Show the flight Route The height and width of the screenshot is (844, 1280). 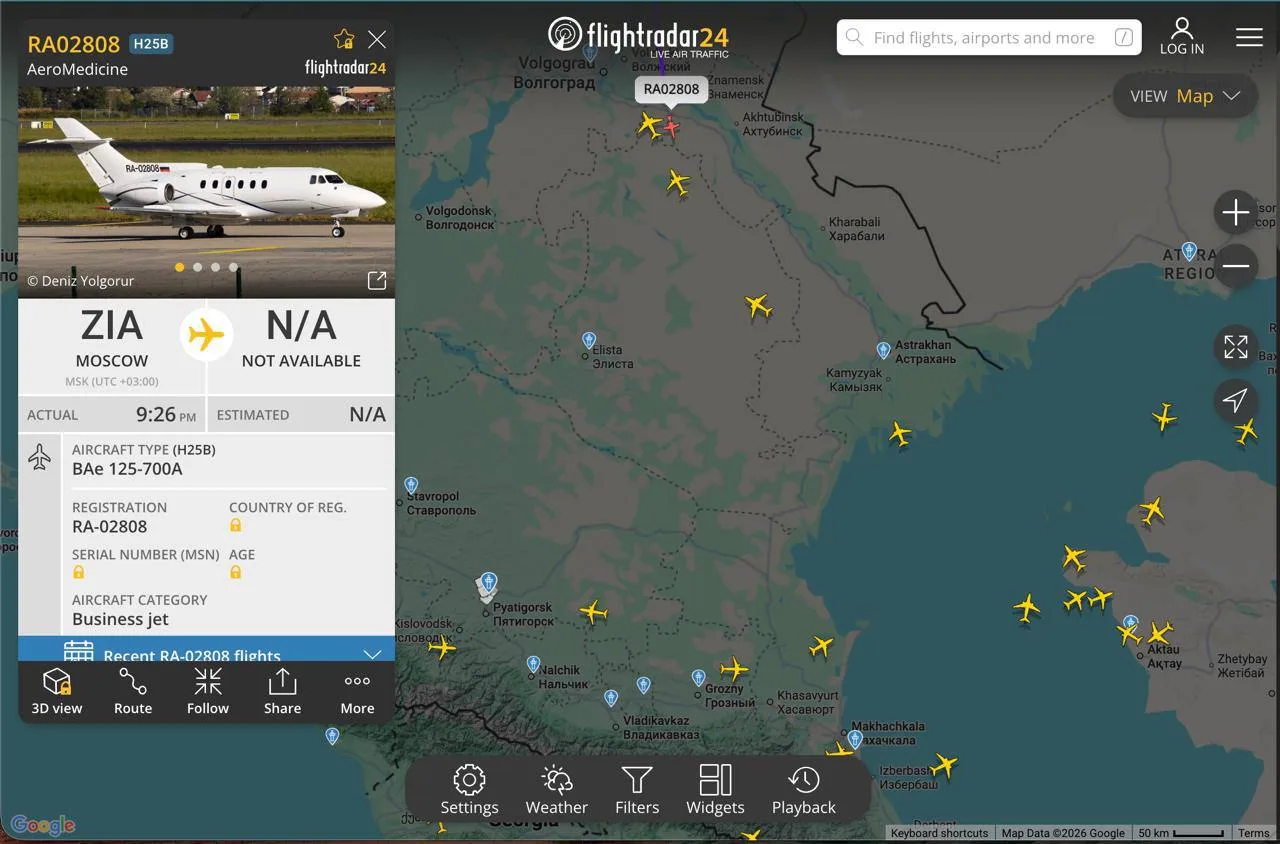133,692
